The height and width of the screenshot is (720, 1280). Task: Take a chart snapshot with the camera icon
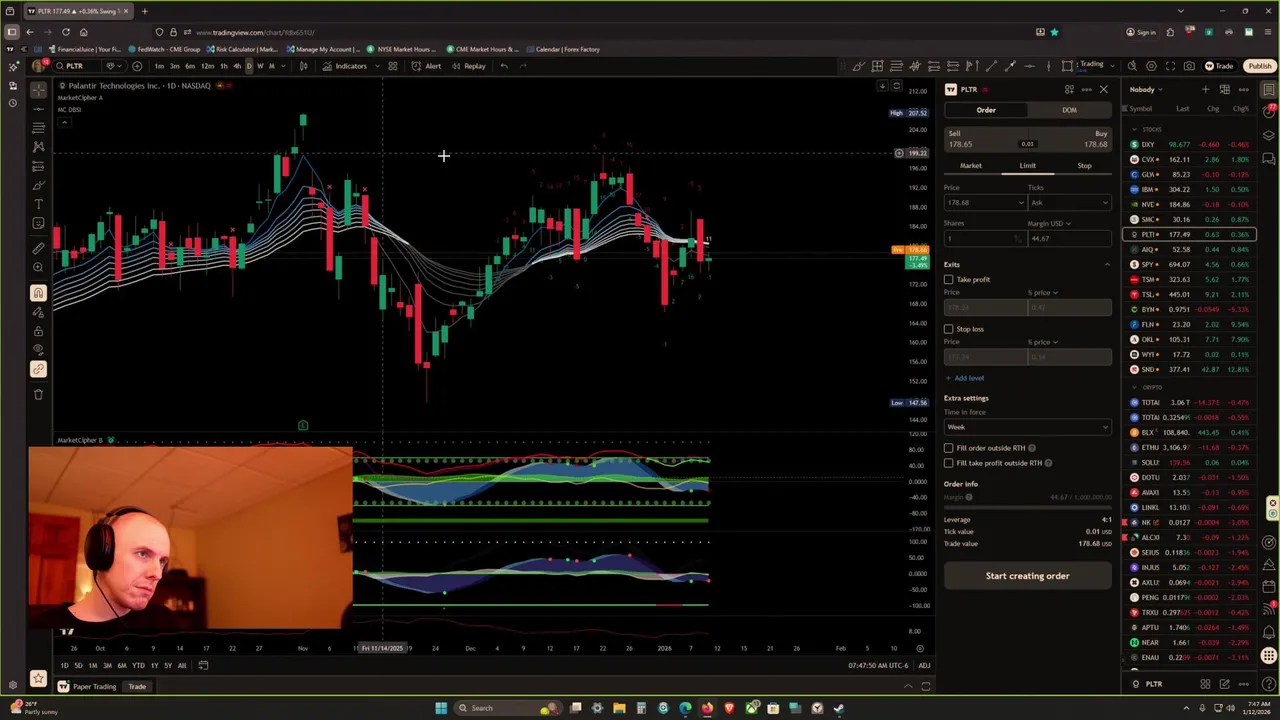click(x=1189, y=66)
